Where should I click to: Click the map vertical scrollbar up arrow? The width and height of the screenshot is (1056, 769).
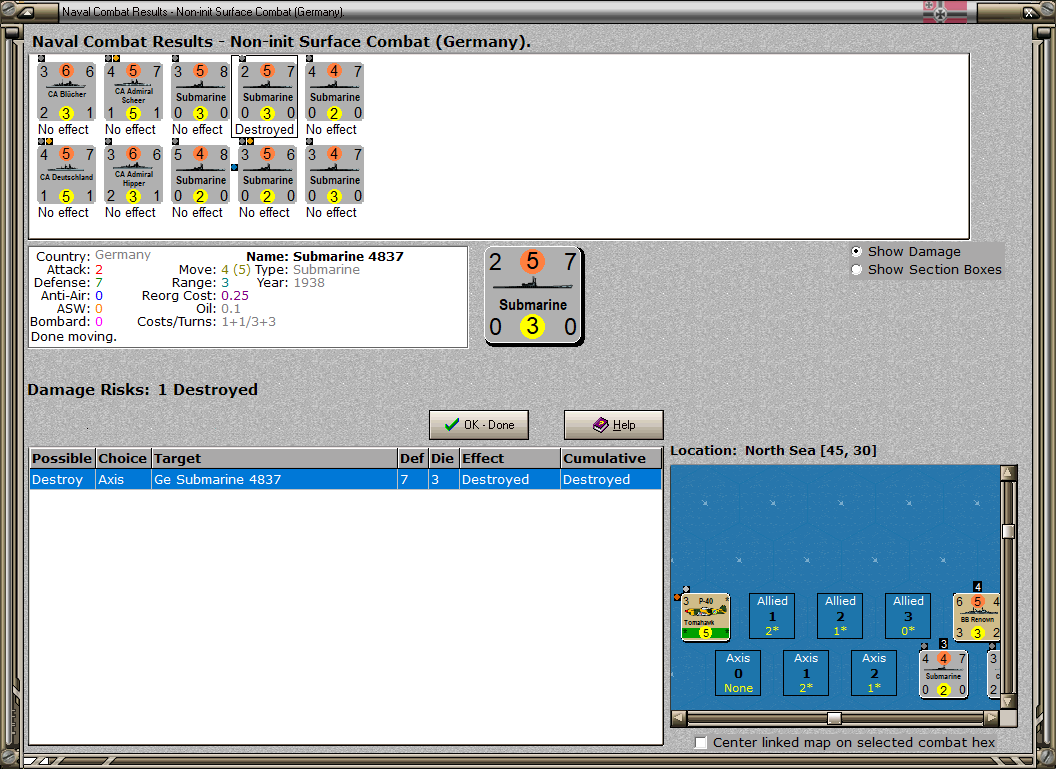pyautogui.click(x=1008, y=473)
